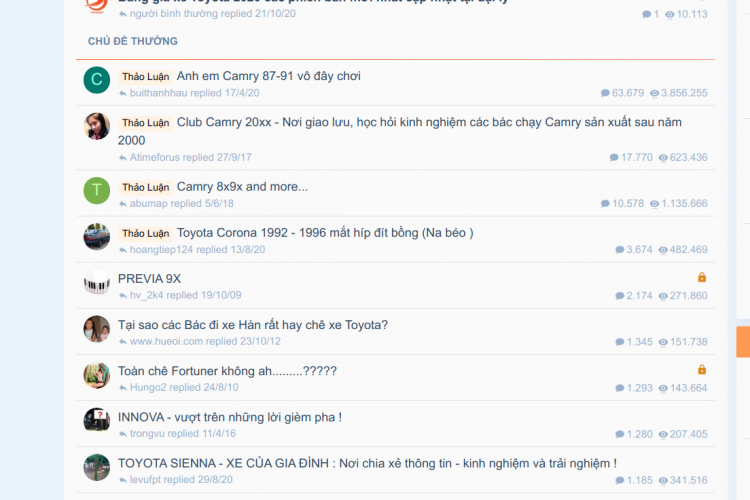
Task: Open Toyota Corona 1992 - 1996 thread
Action: tap(325, 233)
